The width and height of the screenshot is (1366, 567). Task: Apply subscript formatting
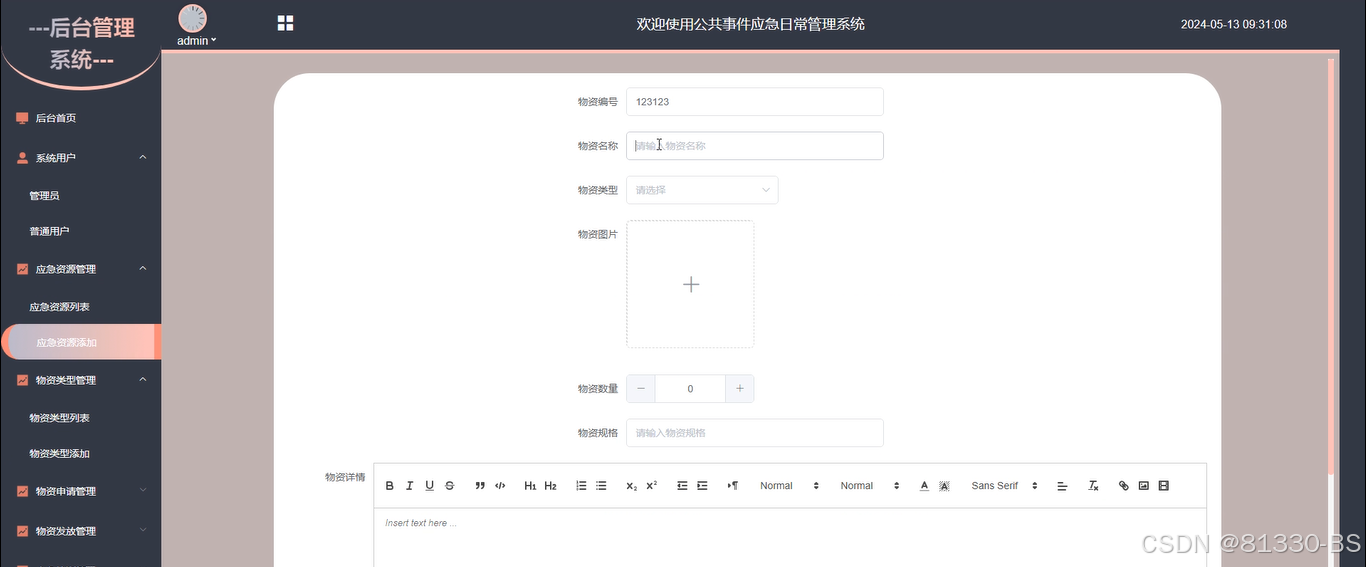point(631,486)
